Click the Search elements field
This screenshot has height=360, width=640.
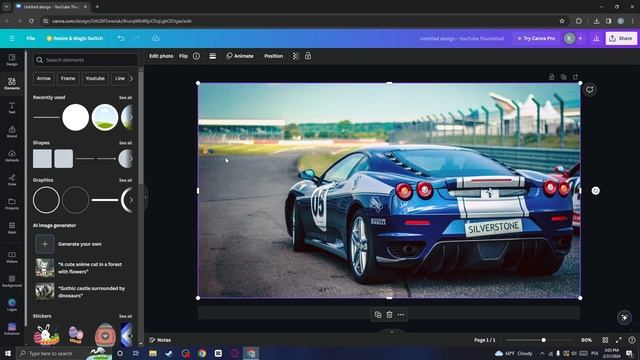tap(85, 60)
